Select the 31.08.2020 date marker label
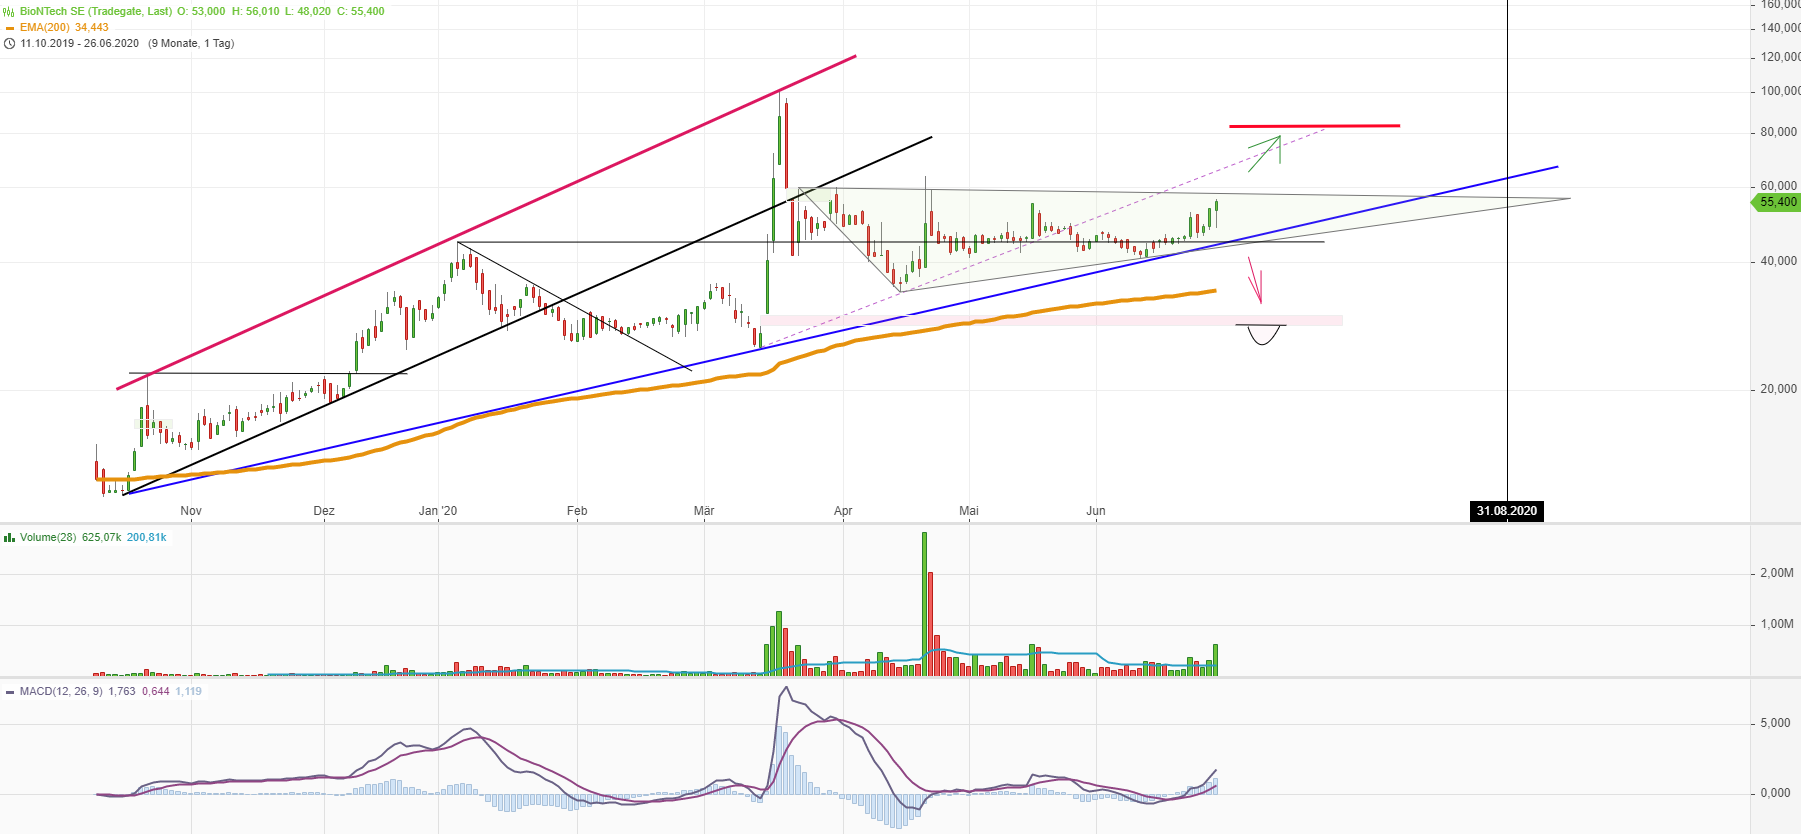The width and height of the screenshot is (1801, 834). pos(1507,511)
